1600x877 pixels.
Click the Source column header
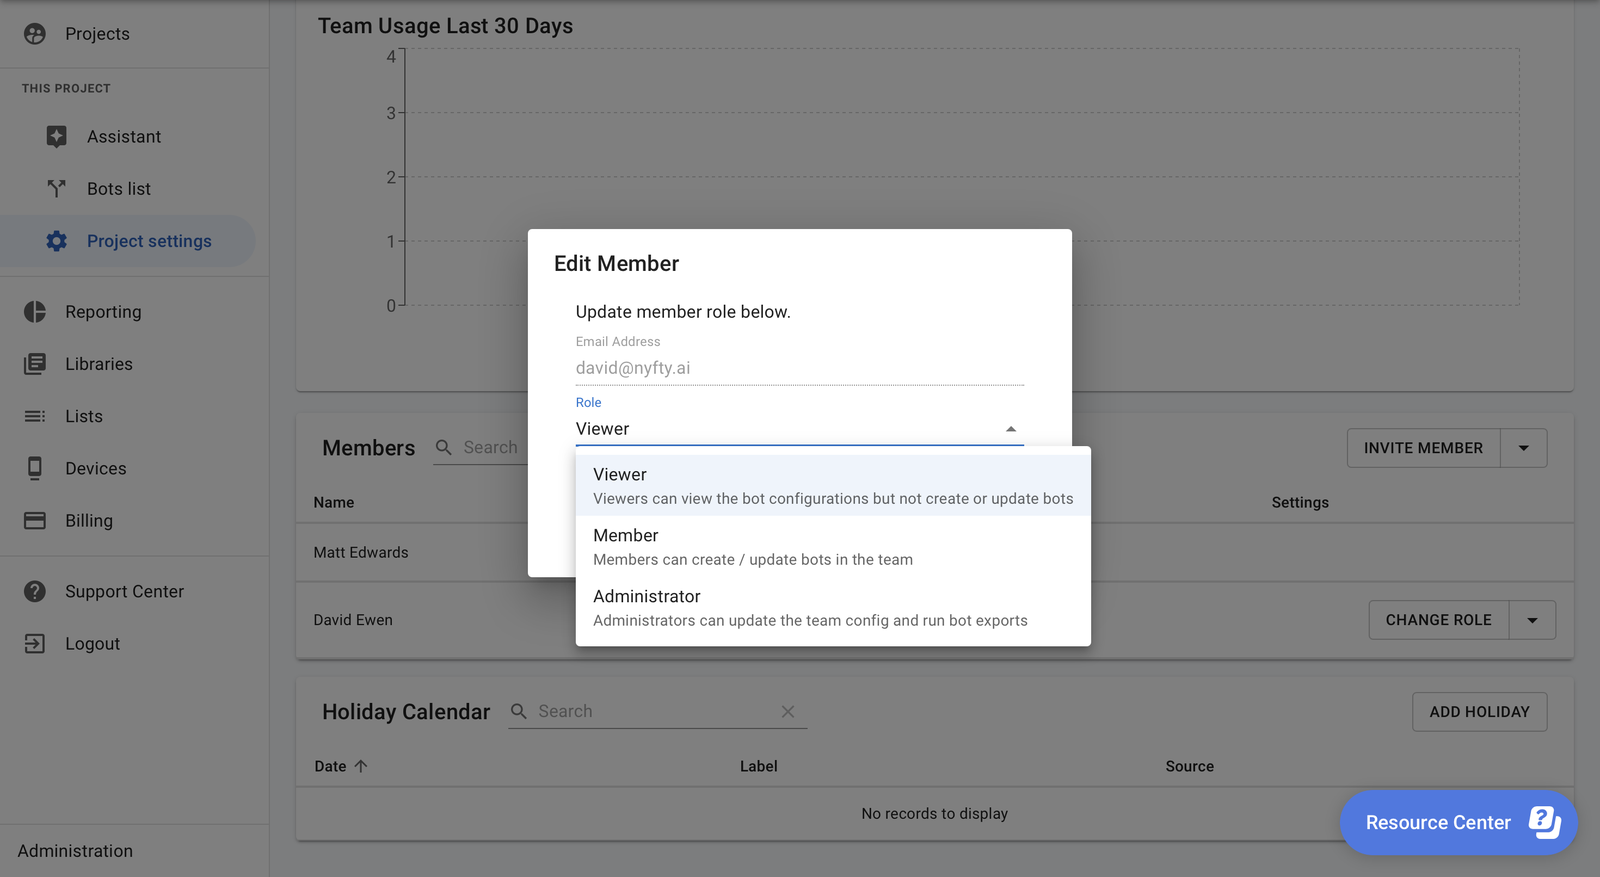[1189, 766]
